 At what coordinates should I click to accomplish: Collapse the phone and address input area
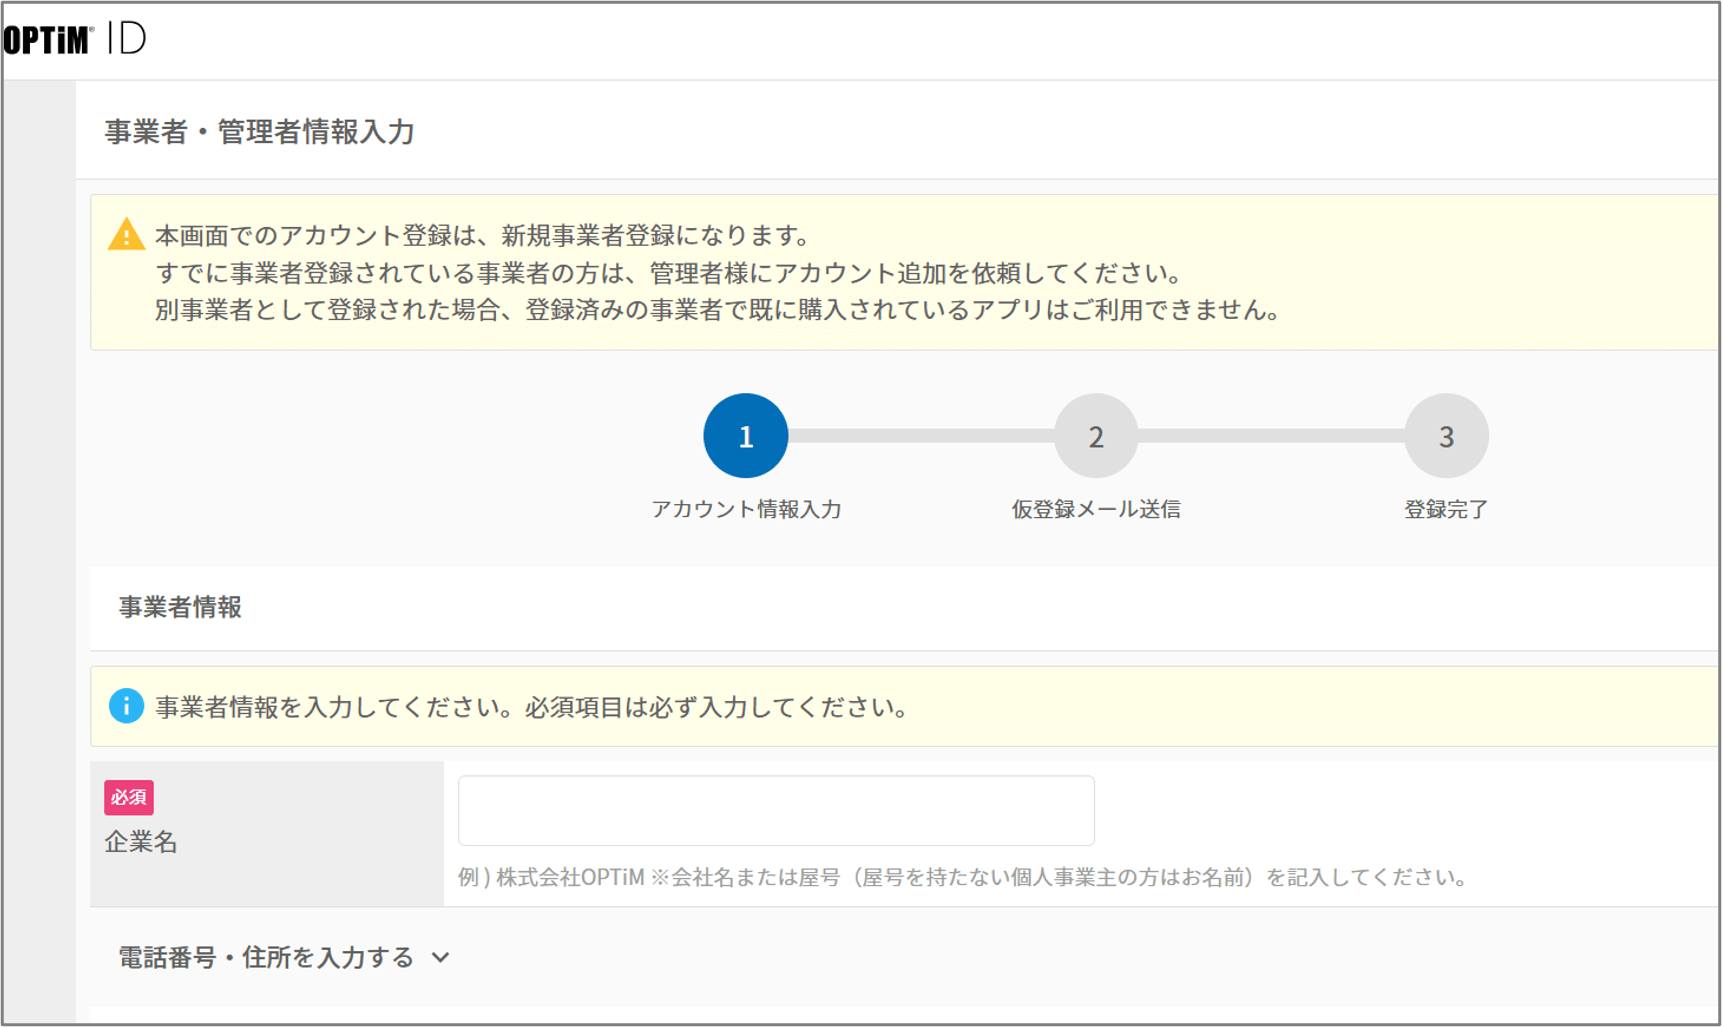(263, 956)
